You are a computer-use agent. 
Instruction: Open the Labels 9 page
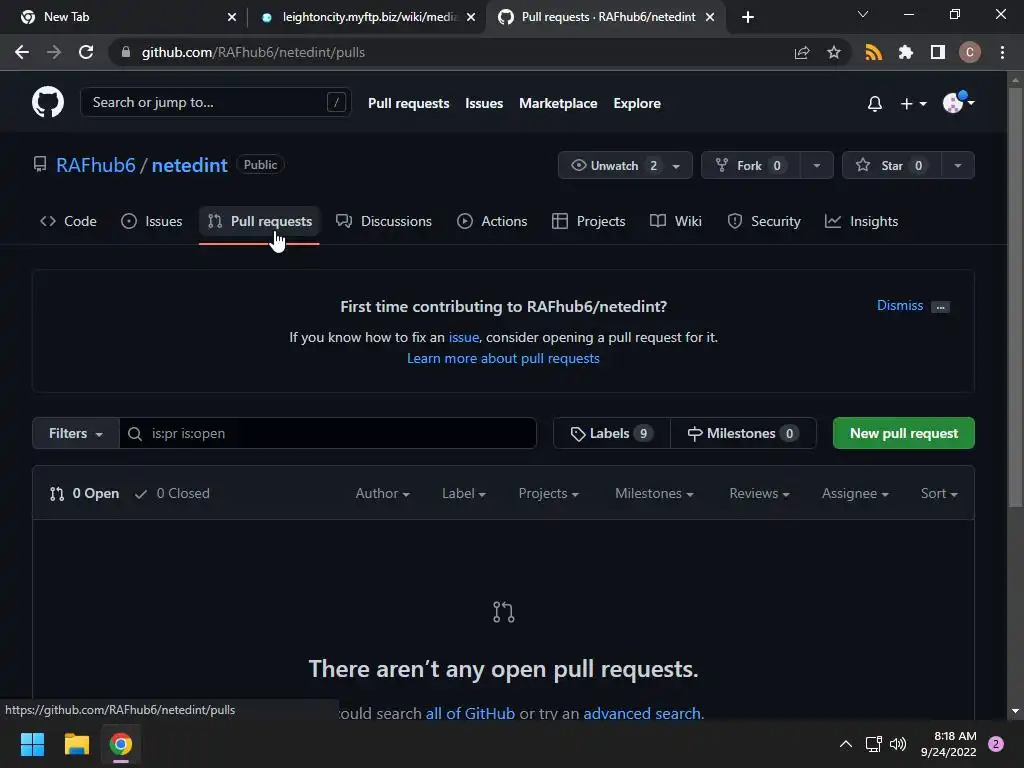click(612, 433)
